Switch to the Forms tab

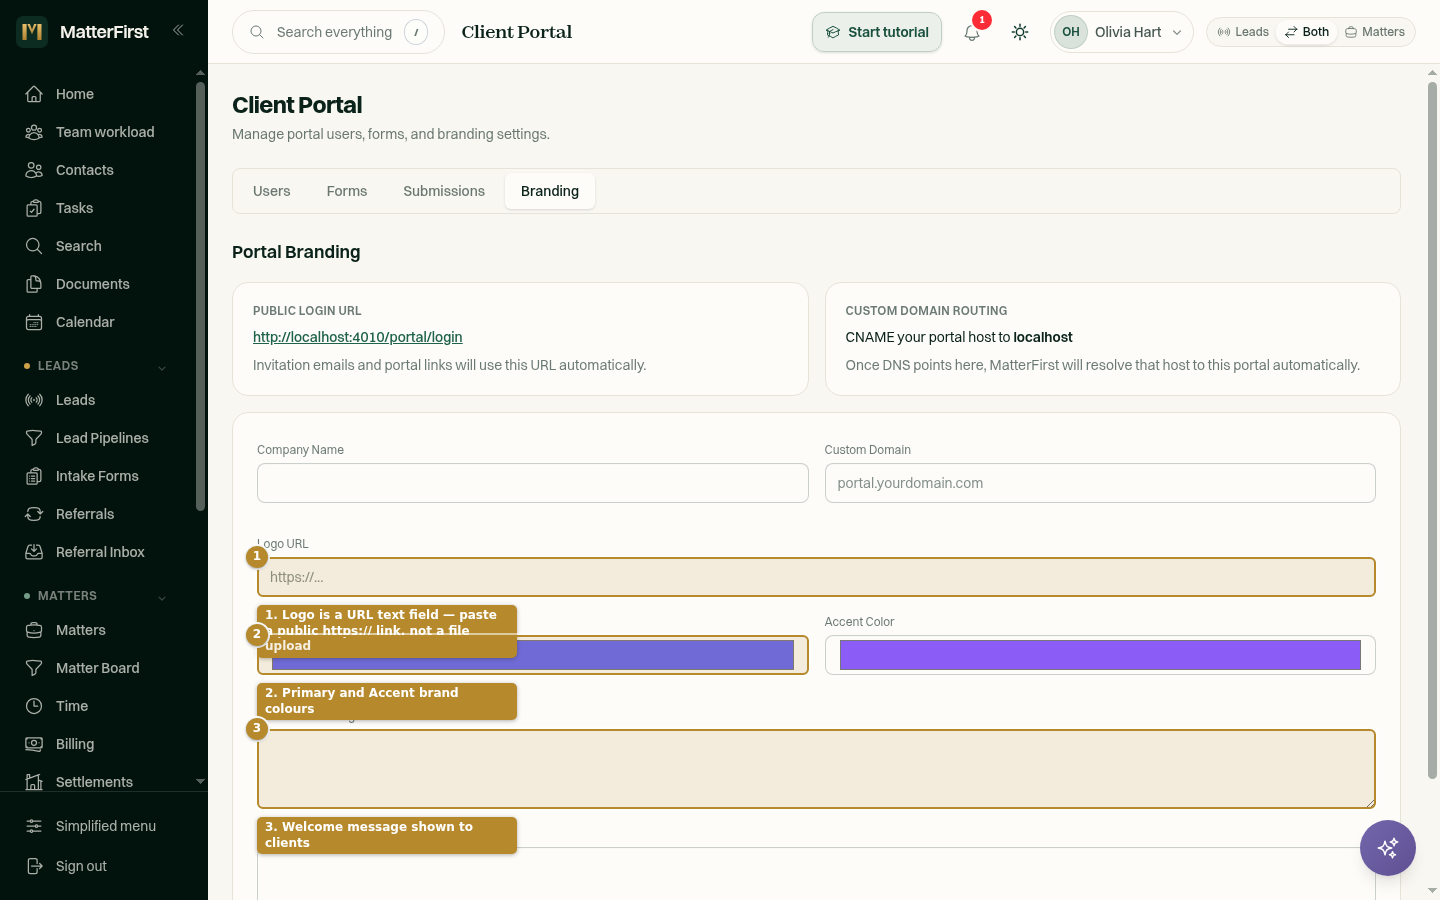tap(347, 191)
